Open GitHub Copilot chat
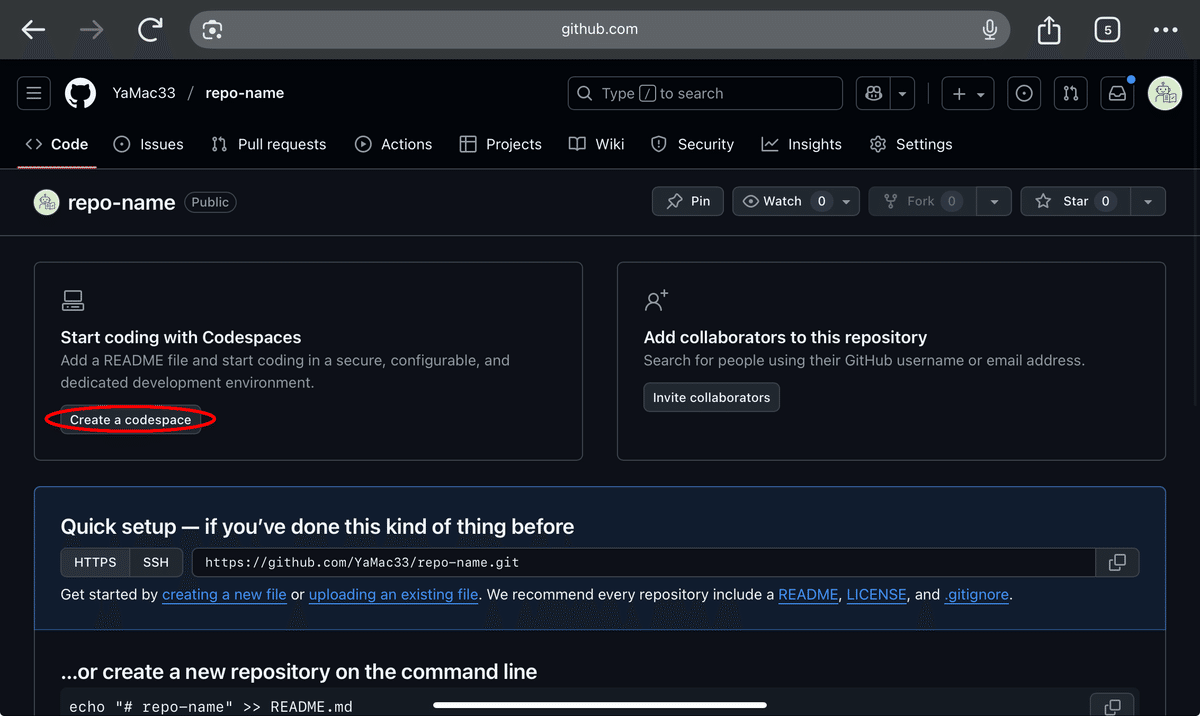1200x716 pixels. [x=872, y=93]
